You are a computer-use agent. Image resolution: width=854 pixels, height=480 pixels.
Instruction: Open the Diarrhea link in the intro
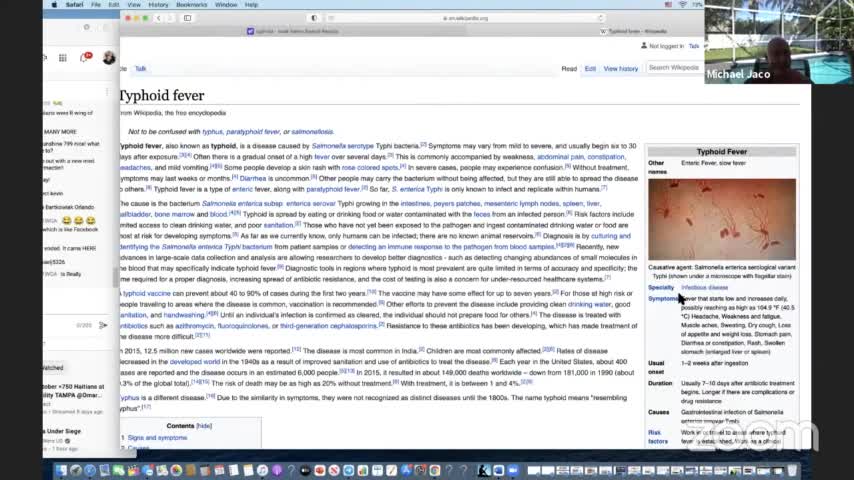pos(253,179)
